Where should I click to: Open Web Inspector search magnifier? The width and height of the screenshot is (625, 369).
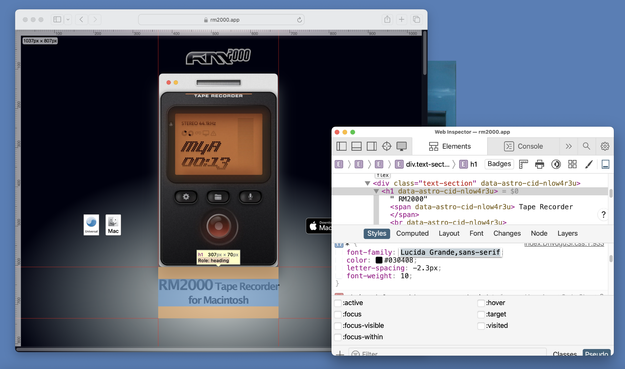pos(586,146)
